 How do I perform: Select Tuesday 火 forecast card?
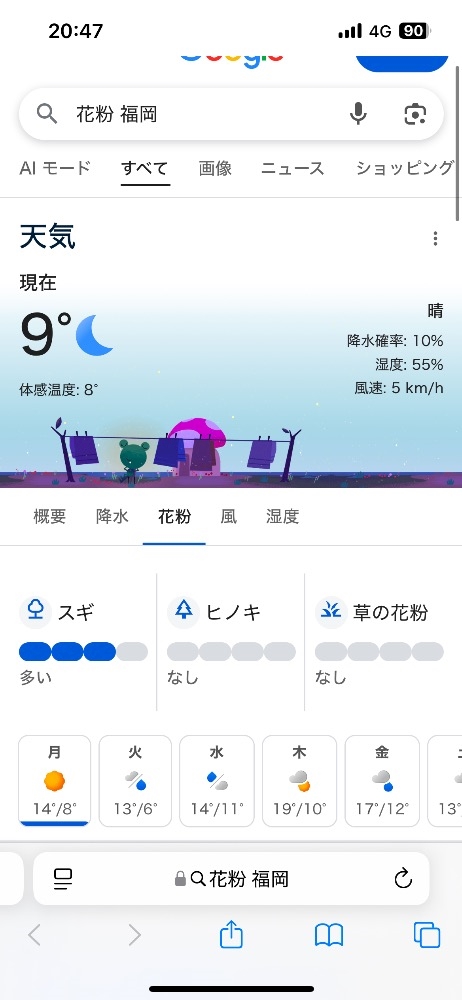click(x=135, y=781)
